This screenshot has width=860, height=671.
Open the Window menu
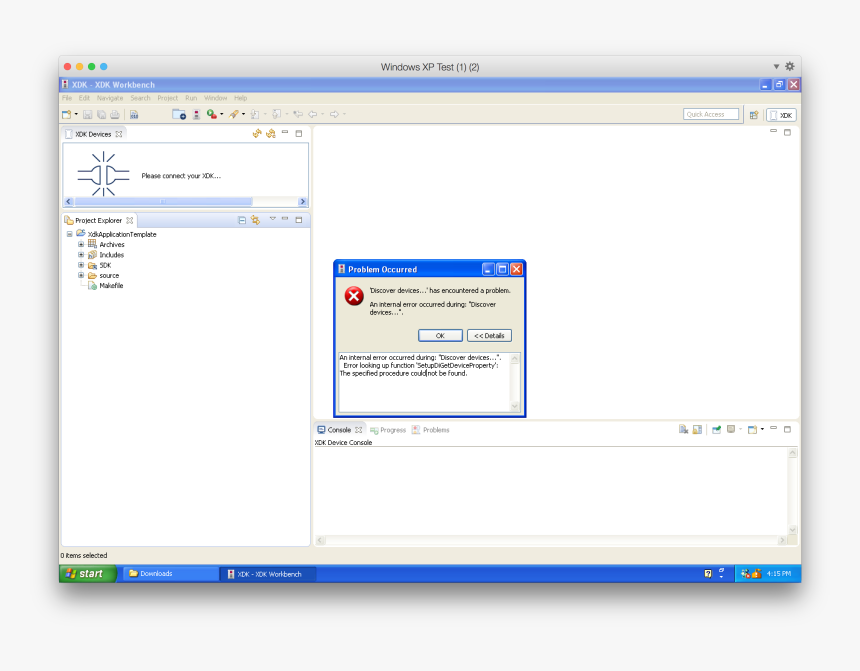pyautogui.click(x=216, y=98)
